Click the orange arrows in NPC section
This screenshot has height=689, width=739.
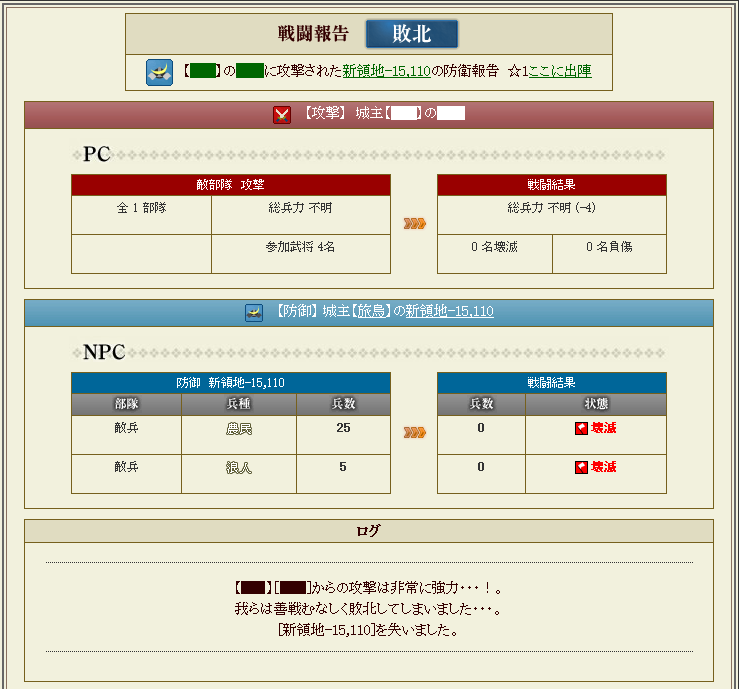tap(414, 432)
